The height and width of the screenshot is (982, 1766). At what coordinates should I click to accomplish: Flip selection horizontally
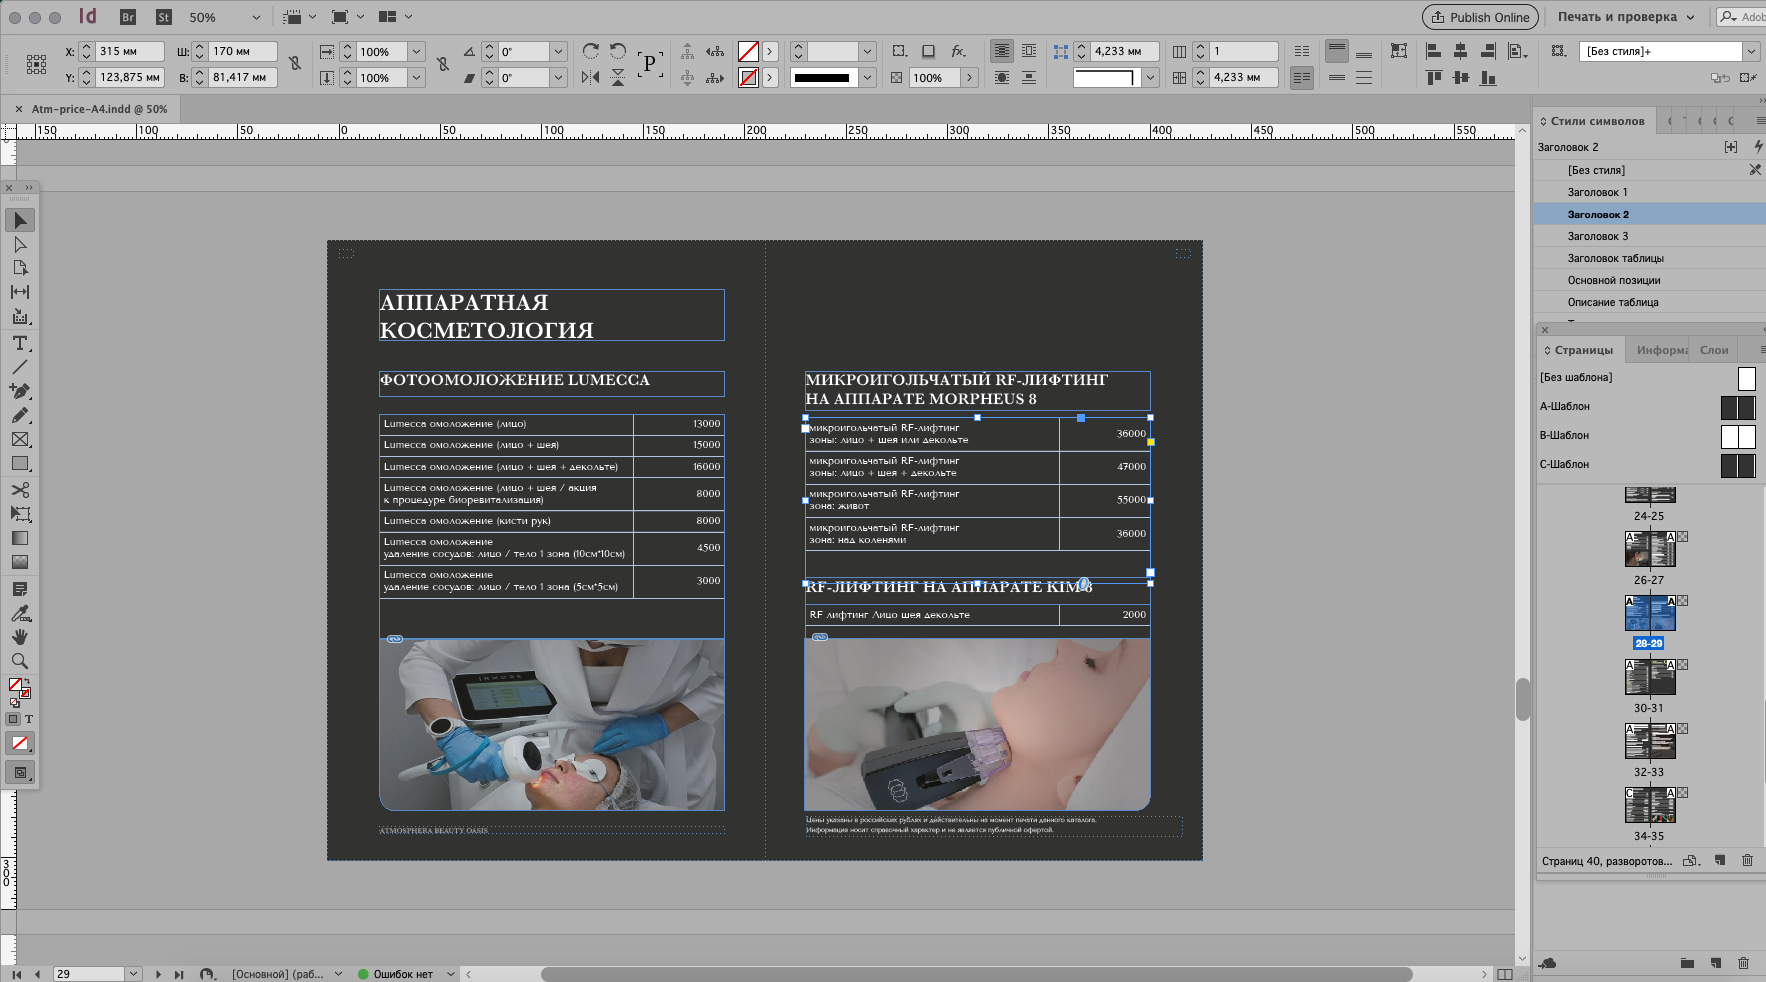pyautogui.click(x=591, y=77)
